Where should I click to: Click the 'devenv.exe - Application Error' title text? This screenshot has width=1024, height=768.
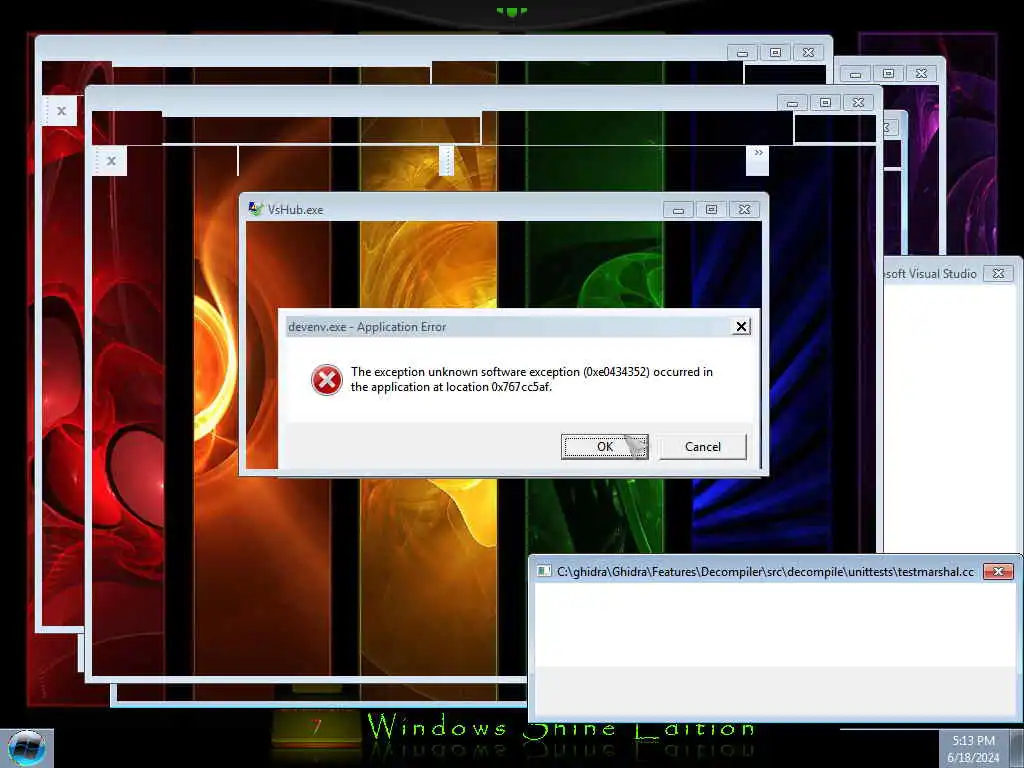pos(367,327)
